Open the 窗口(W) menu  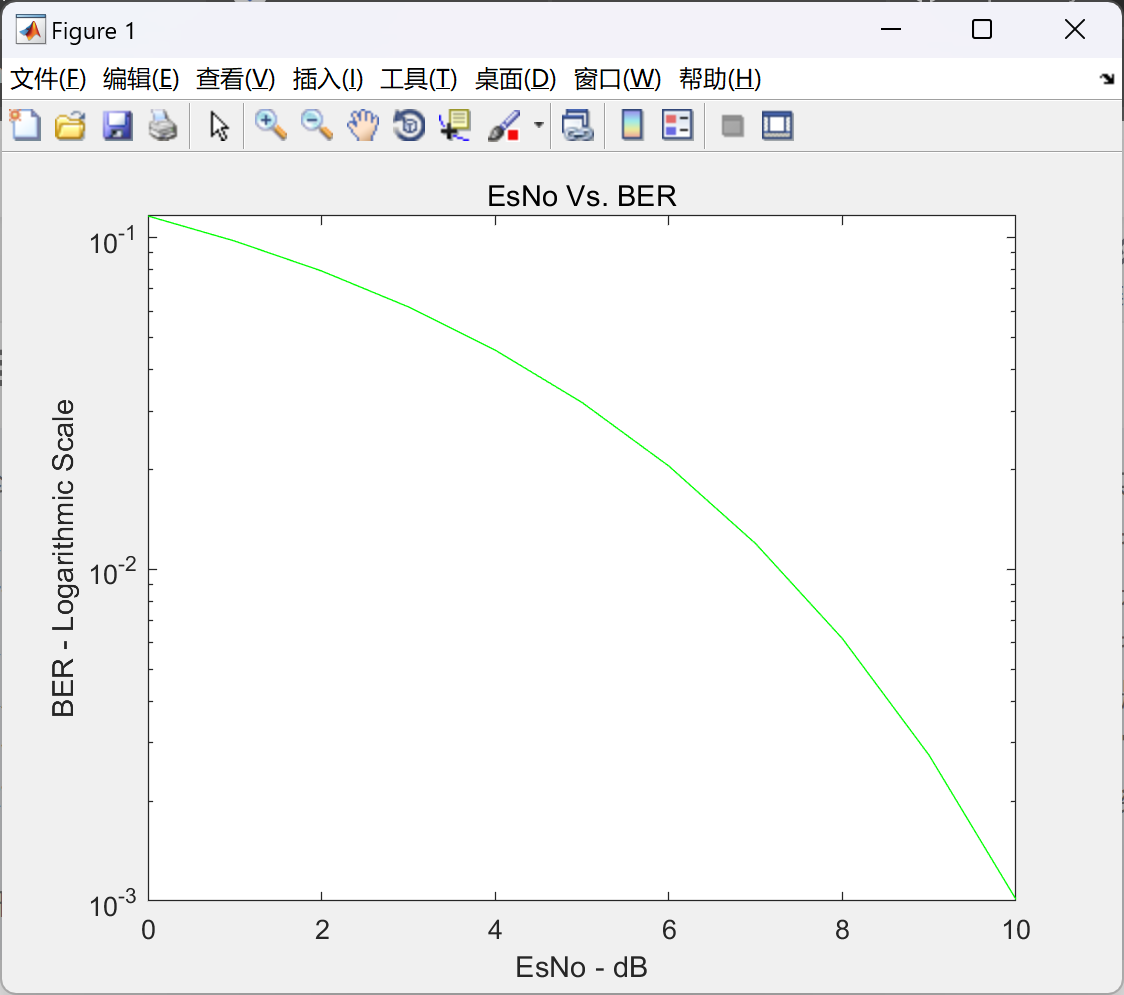[616, 79]
